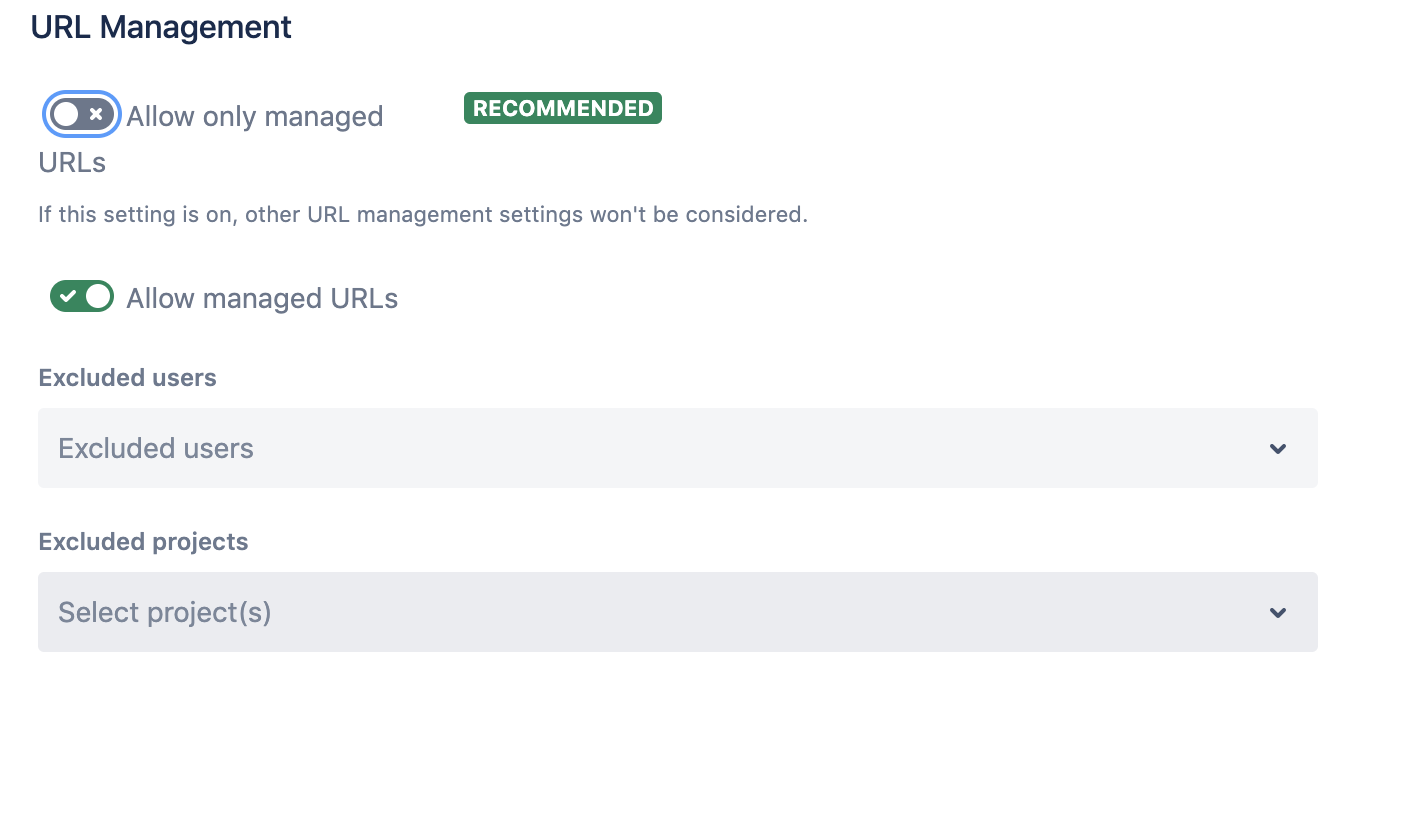Viewport: 1402px width, 820px height.
Task: Click the Allow managed URLs label text
Action: click(262, 299)
